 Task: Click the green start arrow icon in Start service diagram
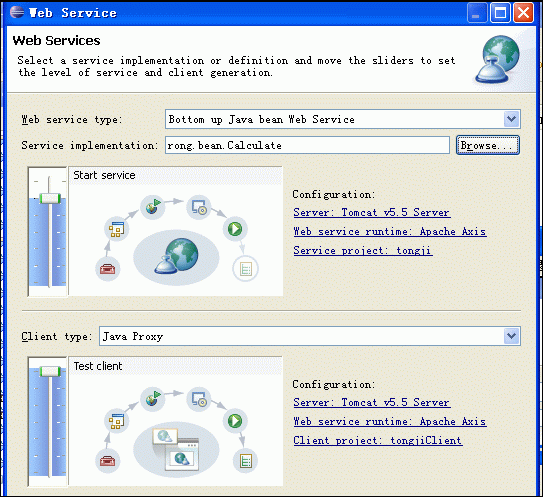point(235,229)
